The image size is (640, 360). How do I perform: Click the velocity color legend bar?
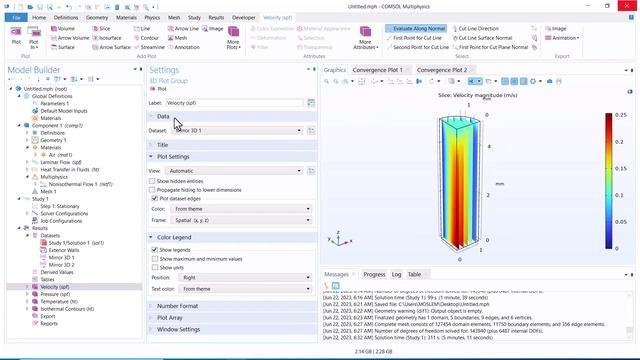click(x=608, y=181)
